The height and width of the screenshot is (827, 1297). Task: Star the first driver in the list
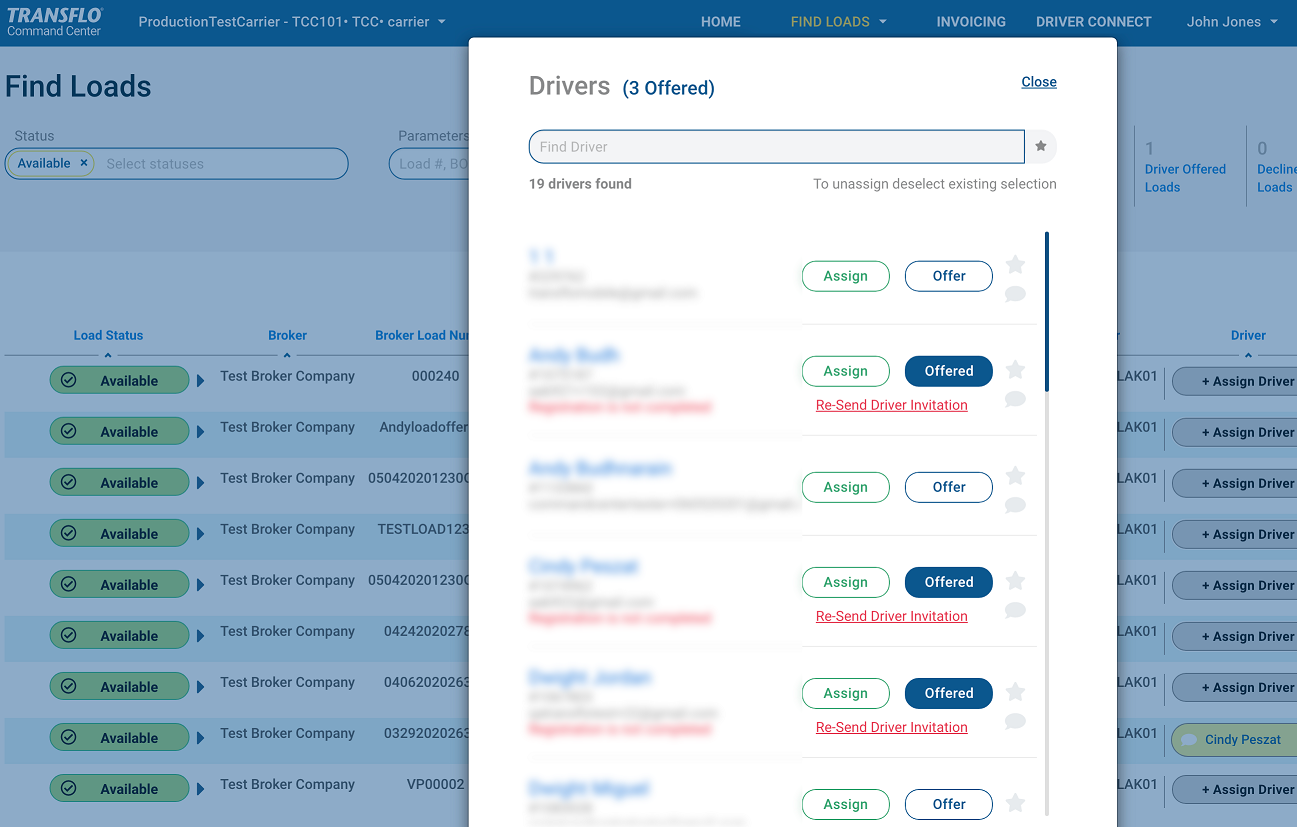point(1015,265)
